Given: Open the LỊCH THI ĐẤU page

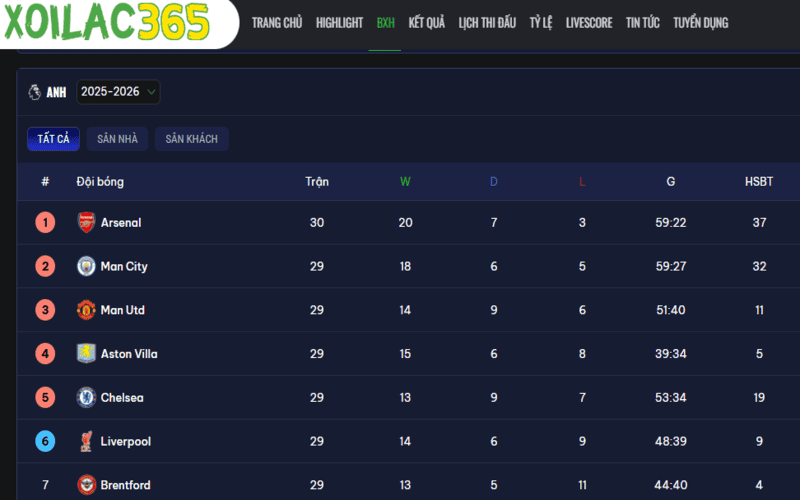Looking at the screenshot, I should pyautogui.click(x=487, y=23).
